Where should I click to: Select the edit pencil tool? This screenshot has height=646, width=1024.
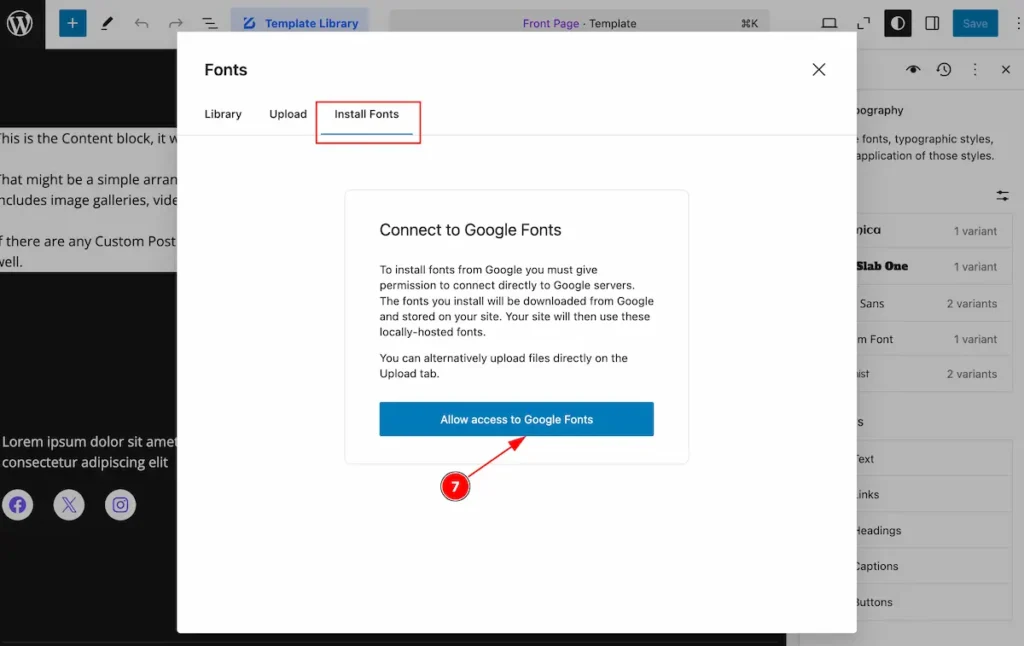pos(107,24)
